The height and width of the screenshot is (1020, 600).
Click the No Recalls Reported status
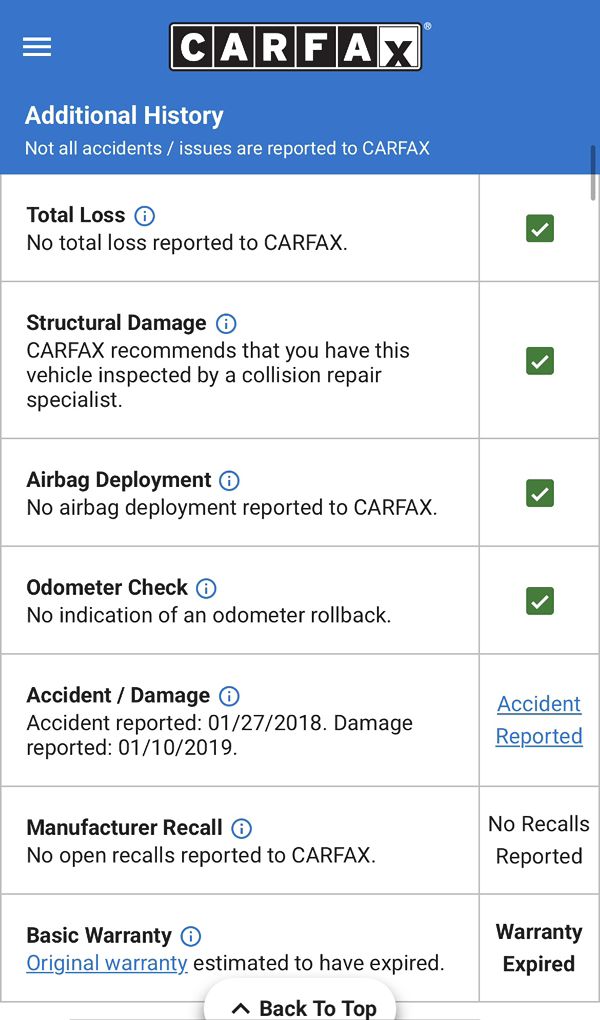tap(539, 840)
